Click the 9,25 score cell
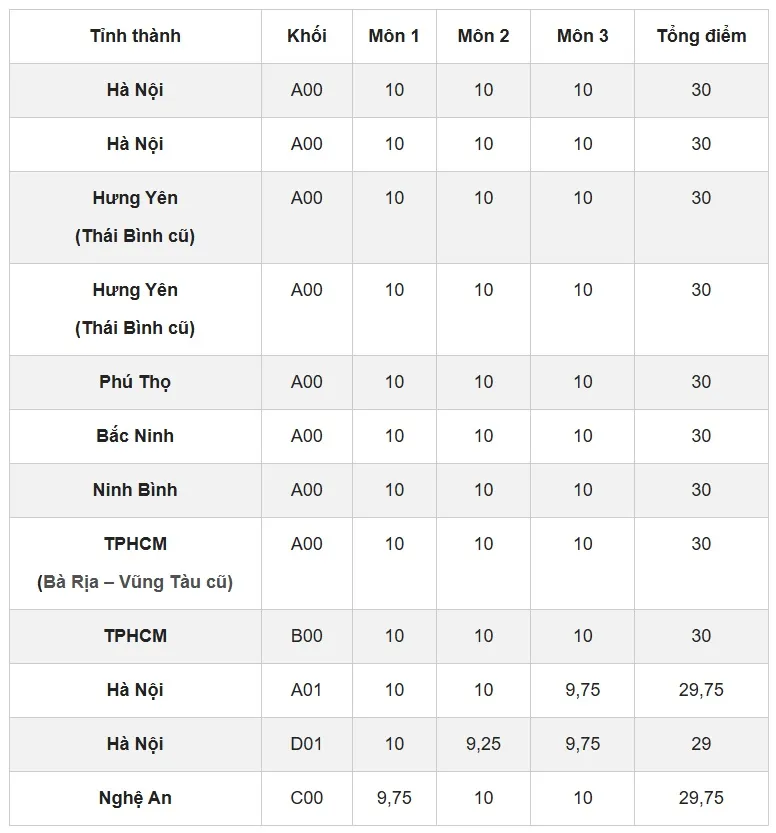Screen dimensions: 776x833 [x=483, y=744]
